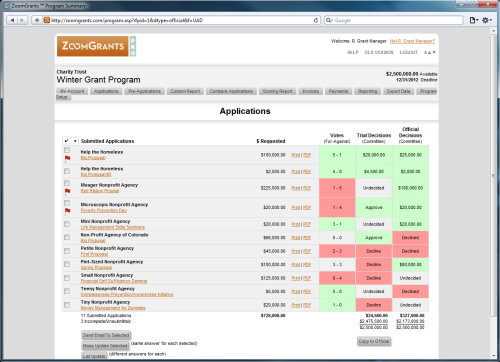
Task: Check the Non-Profit Agency of Colorado row
Action: [67, 237]
